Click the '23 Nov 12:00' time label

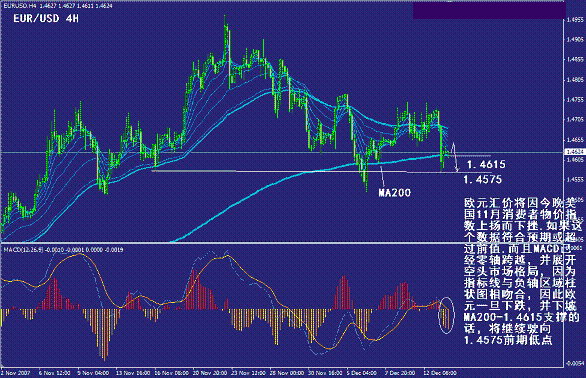point(248,373)
